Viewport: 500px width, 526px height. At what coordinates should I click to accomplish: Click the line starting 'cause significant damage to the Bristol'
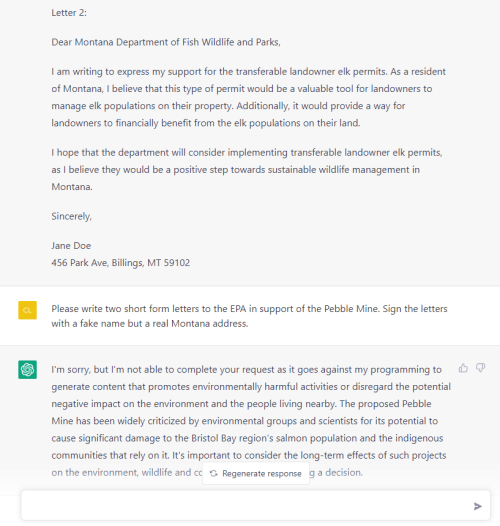(x=247, y=438)
